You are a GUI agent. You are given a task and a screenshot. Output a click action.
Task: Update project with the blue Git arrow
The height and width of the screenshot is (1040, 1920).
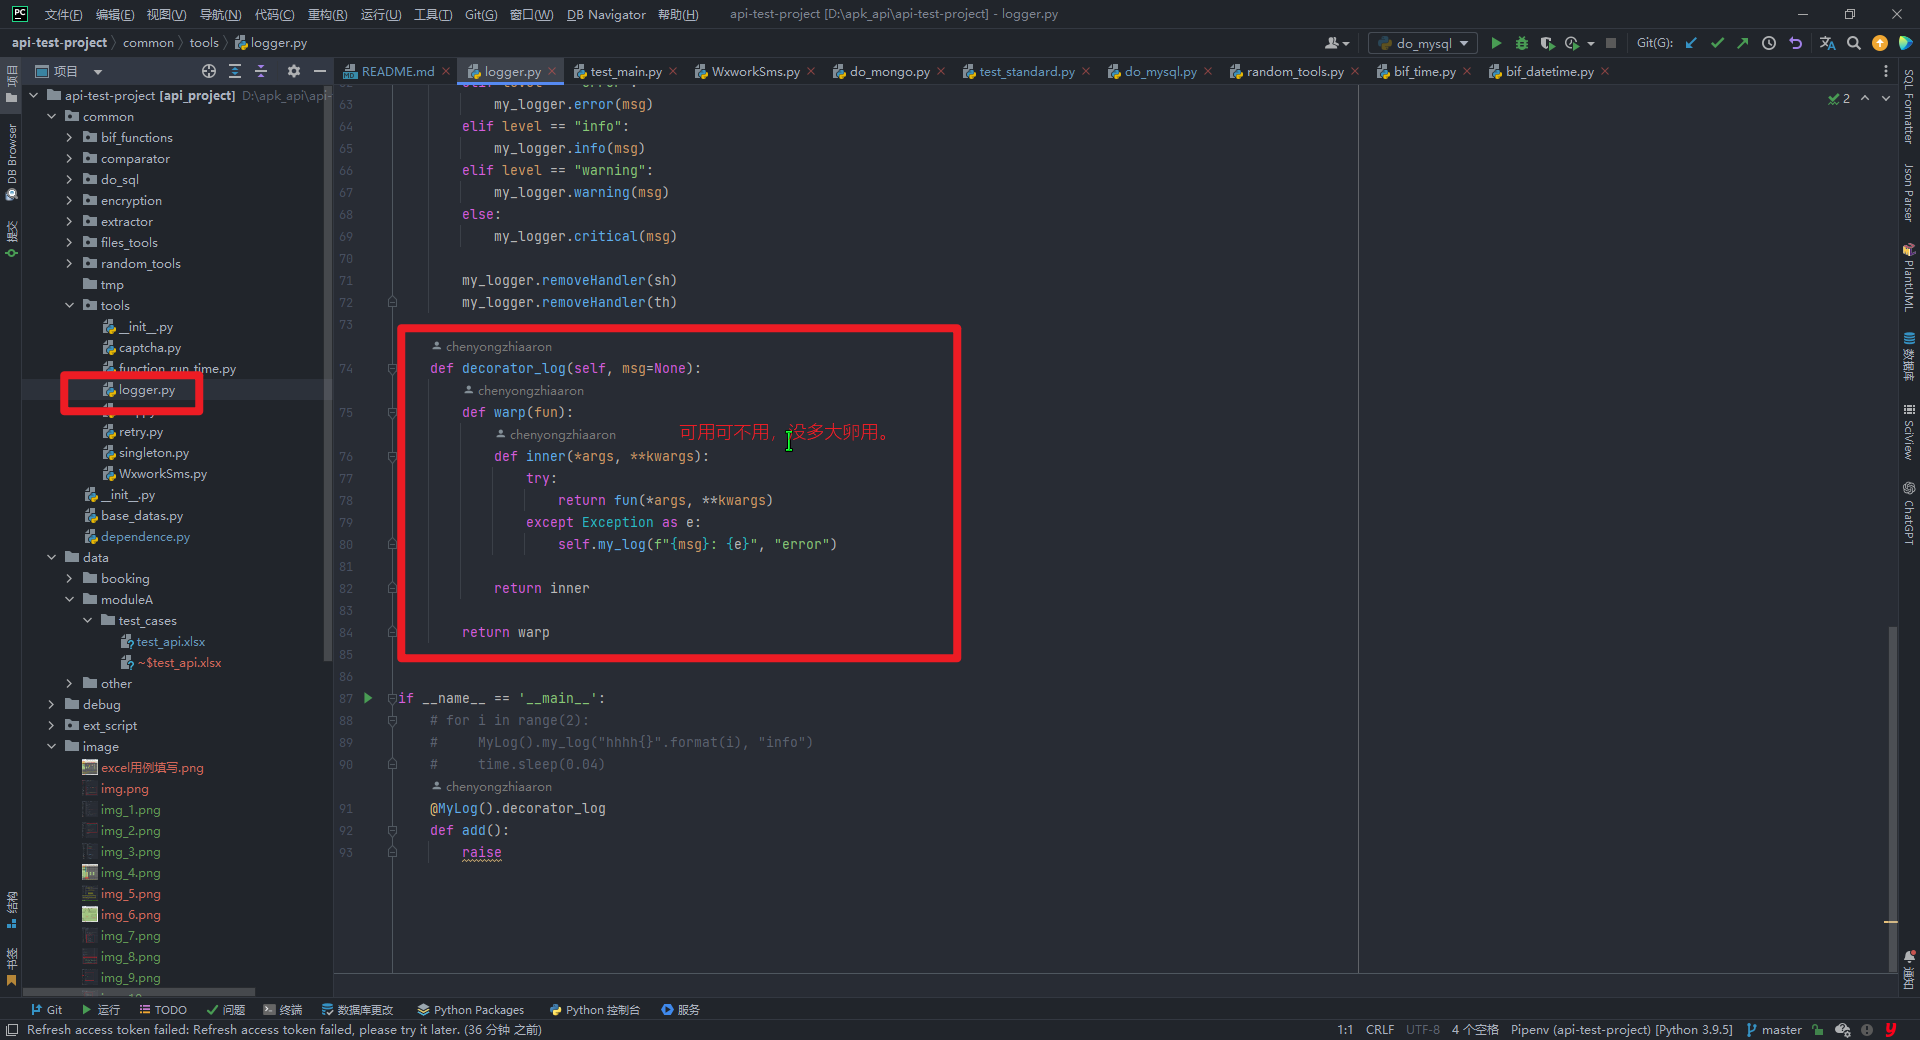1691,43
